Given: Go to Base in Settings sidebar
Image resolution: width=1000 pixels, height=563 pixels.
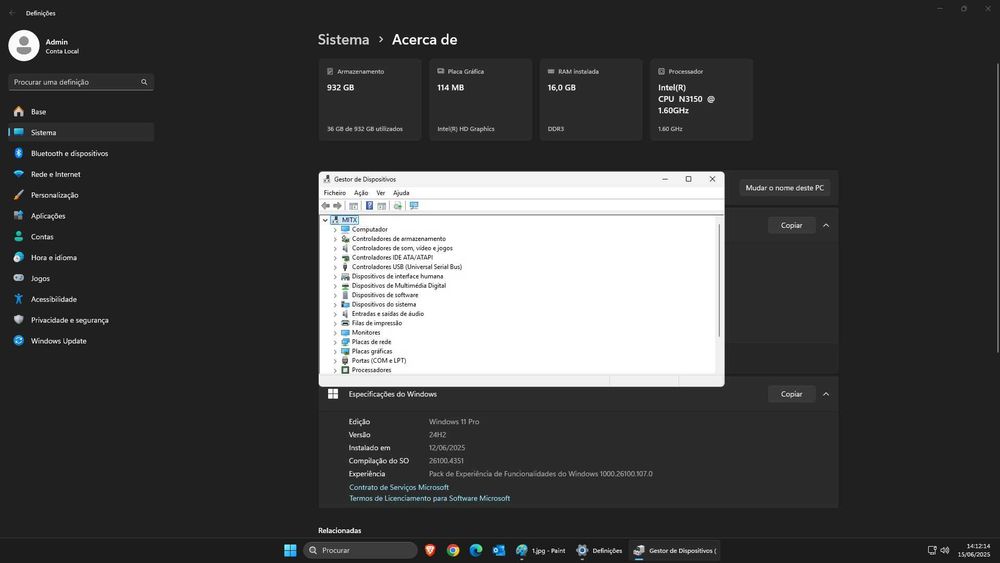Looking at the screenshot, I should tap(81, 112).
